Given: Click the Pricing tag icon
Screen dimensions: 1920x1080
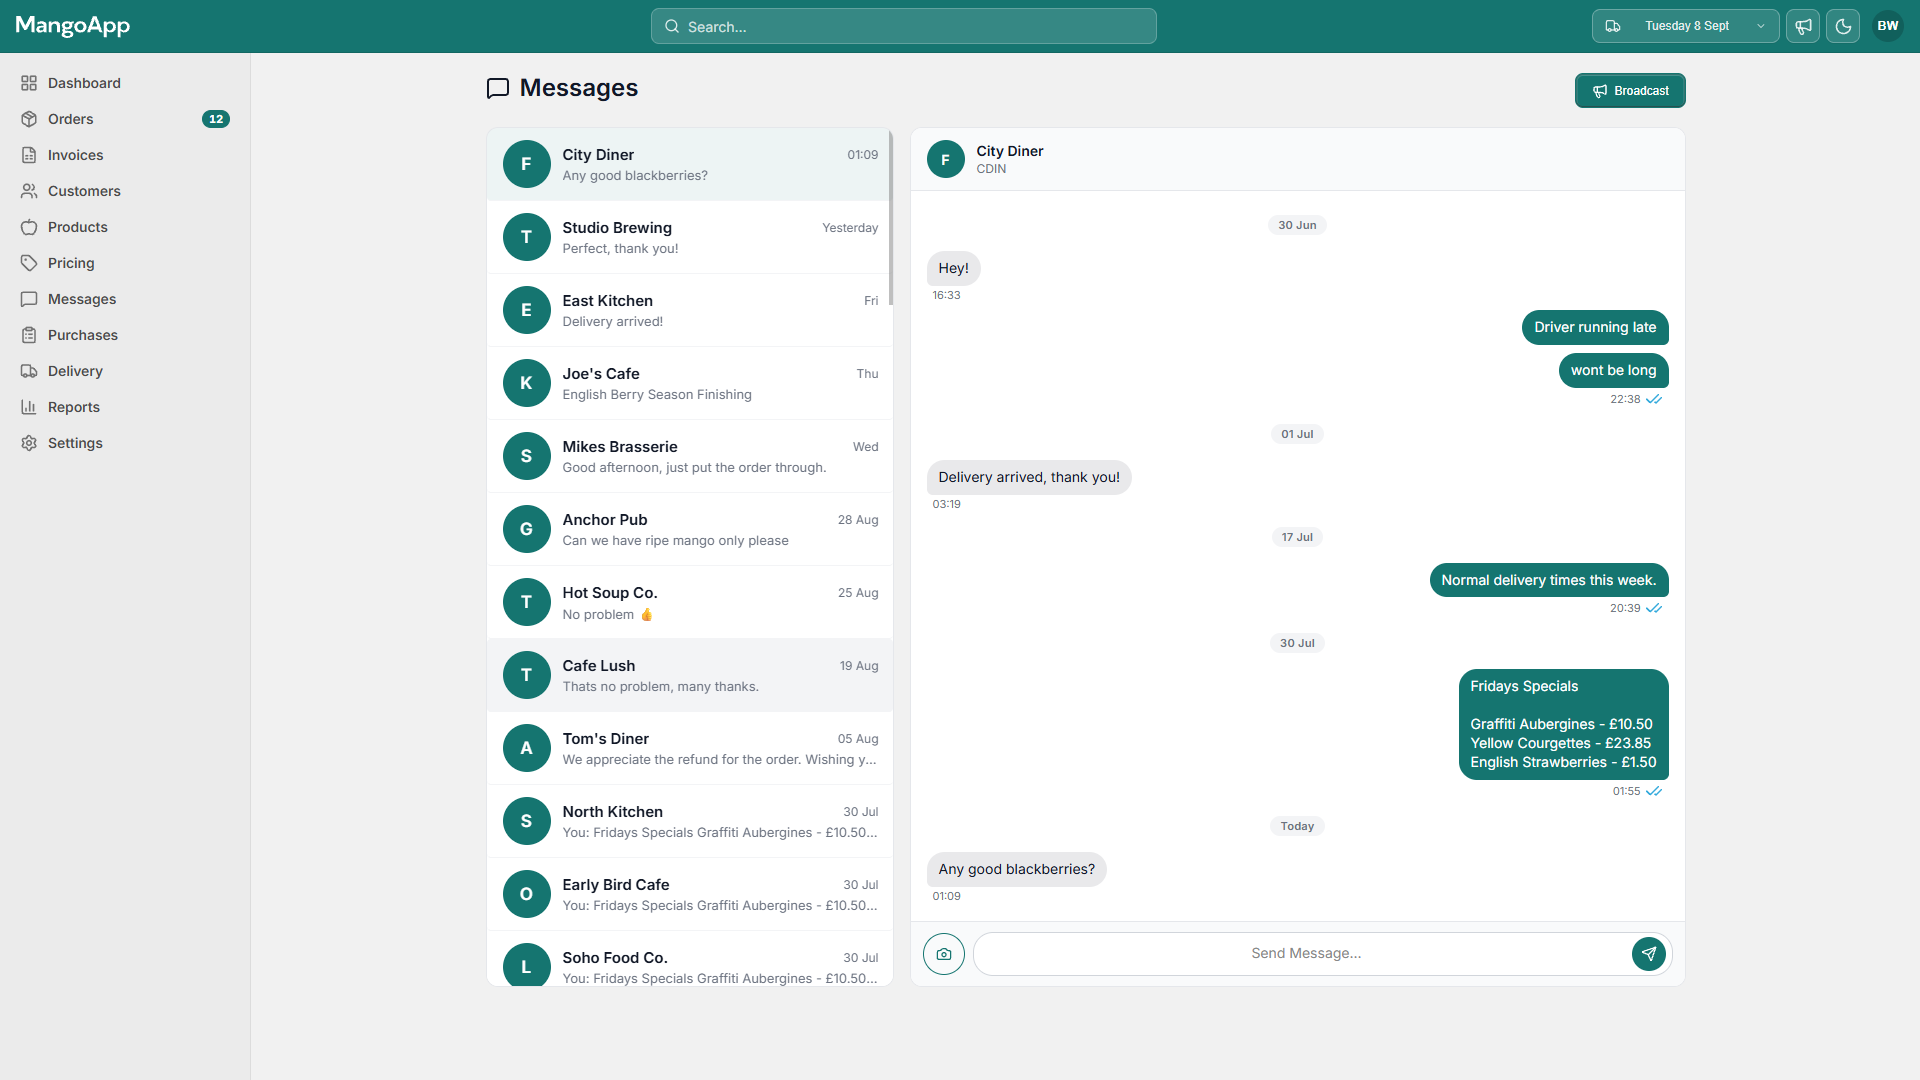Looking at the screenshot, I should [29, 263].
